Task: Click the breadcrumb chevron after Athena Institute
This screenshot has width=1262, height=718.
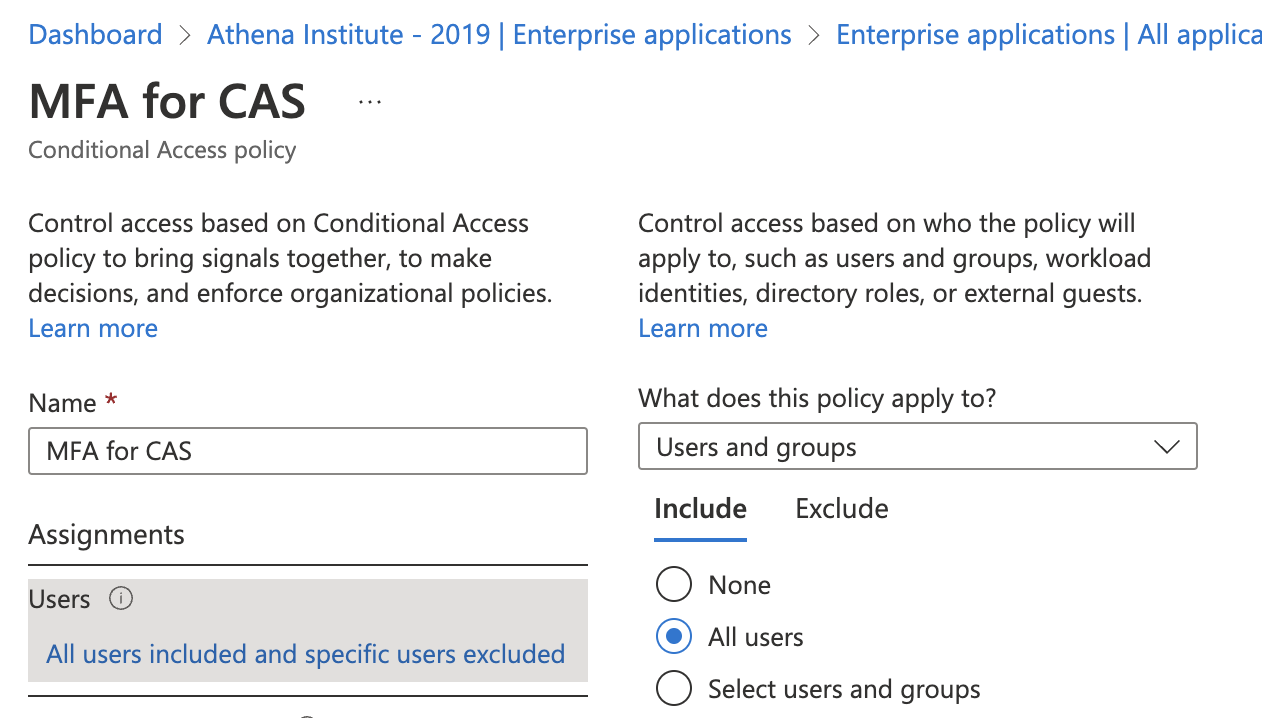Action: click(814, 35)
